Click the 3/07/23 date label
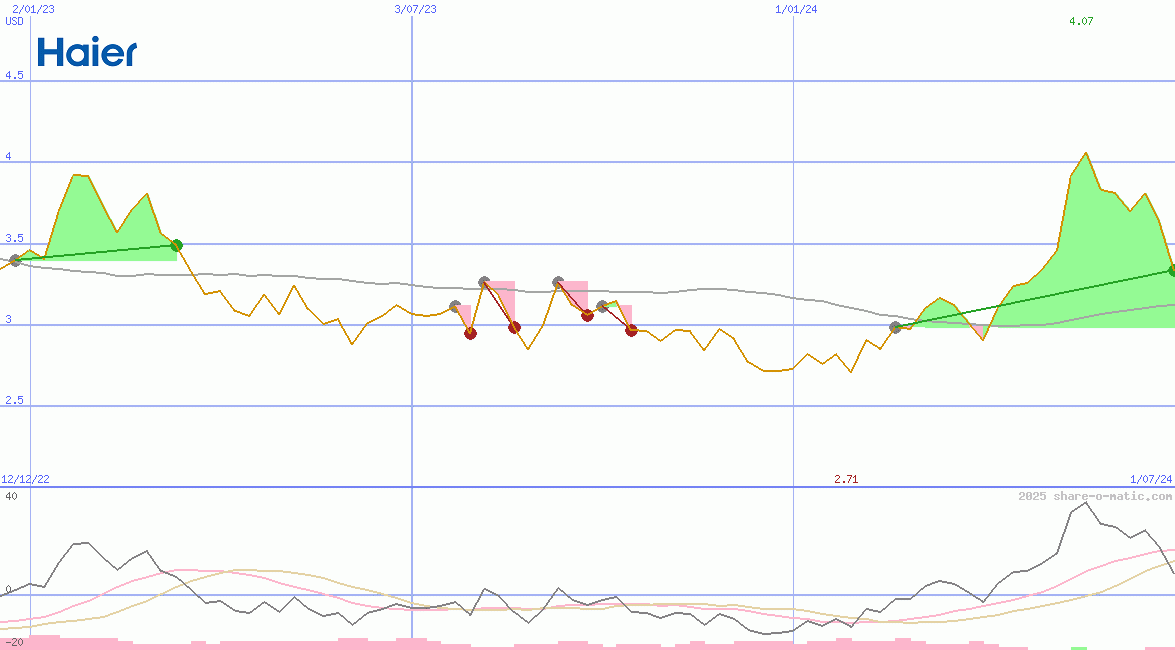The image size is (1175, 650). [x=415, y=9]
